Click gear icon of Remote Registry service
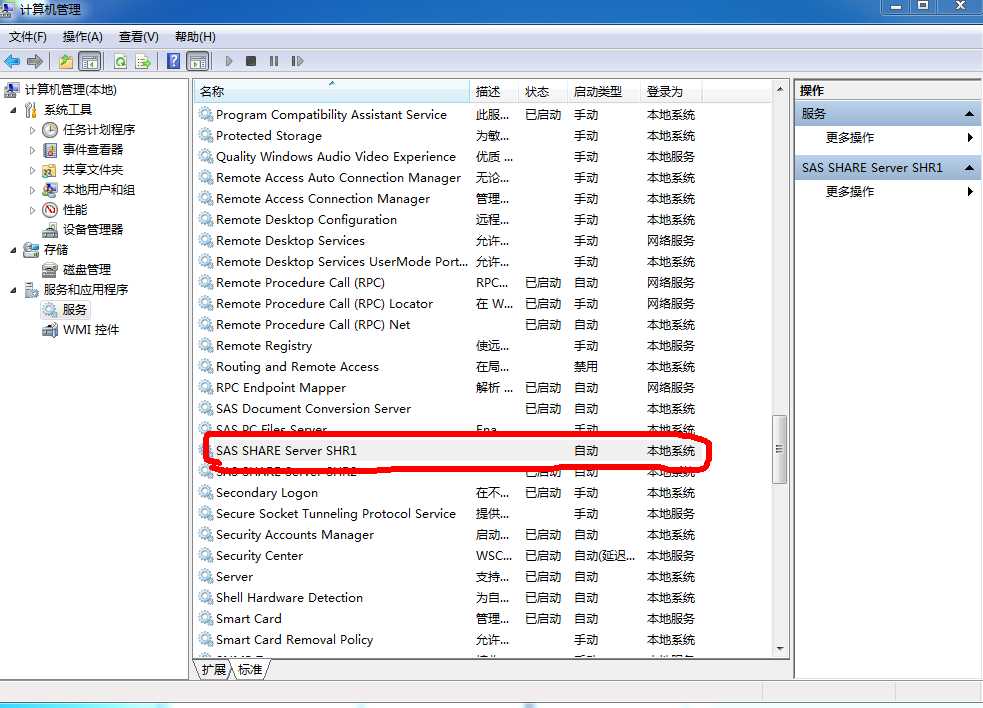Viewport: 983px width, 708px height. (206, 346)
